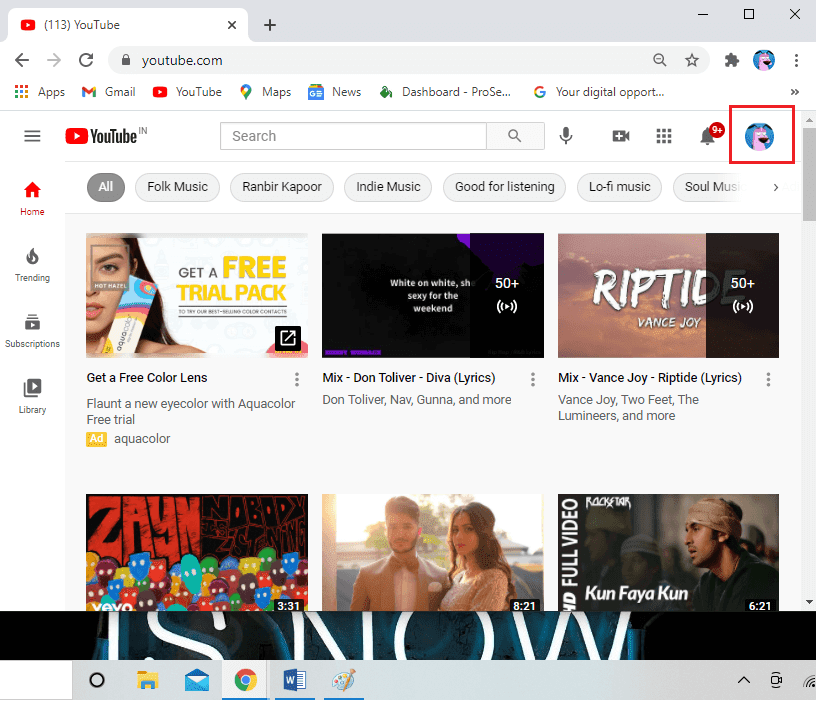Select the Lo-fi music chip

pos(619,187)
